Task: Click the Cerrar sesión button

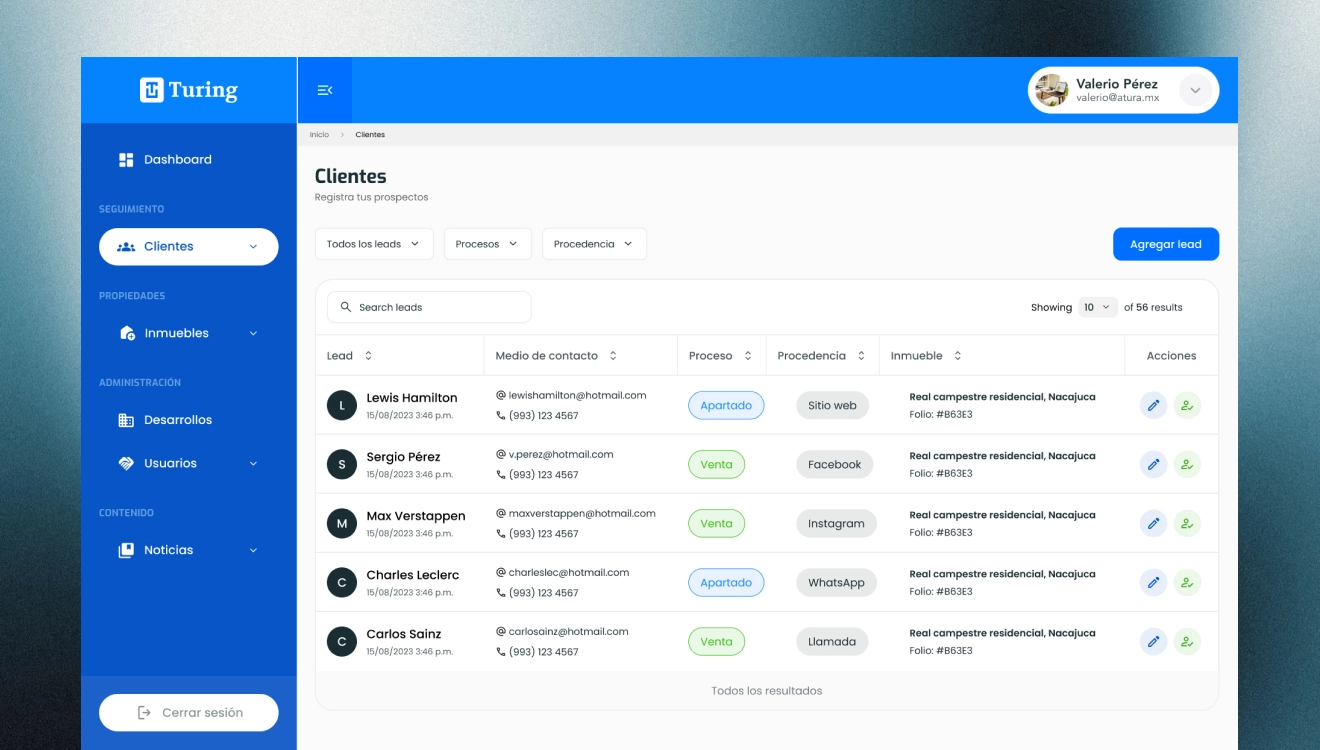Action: pyautogui.click(x=189, y=712)
